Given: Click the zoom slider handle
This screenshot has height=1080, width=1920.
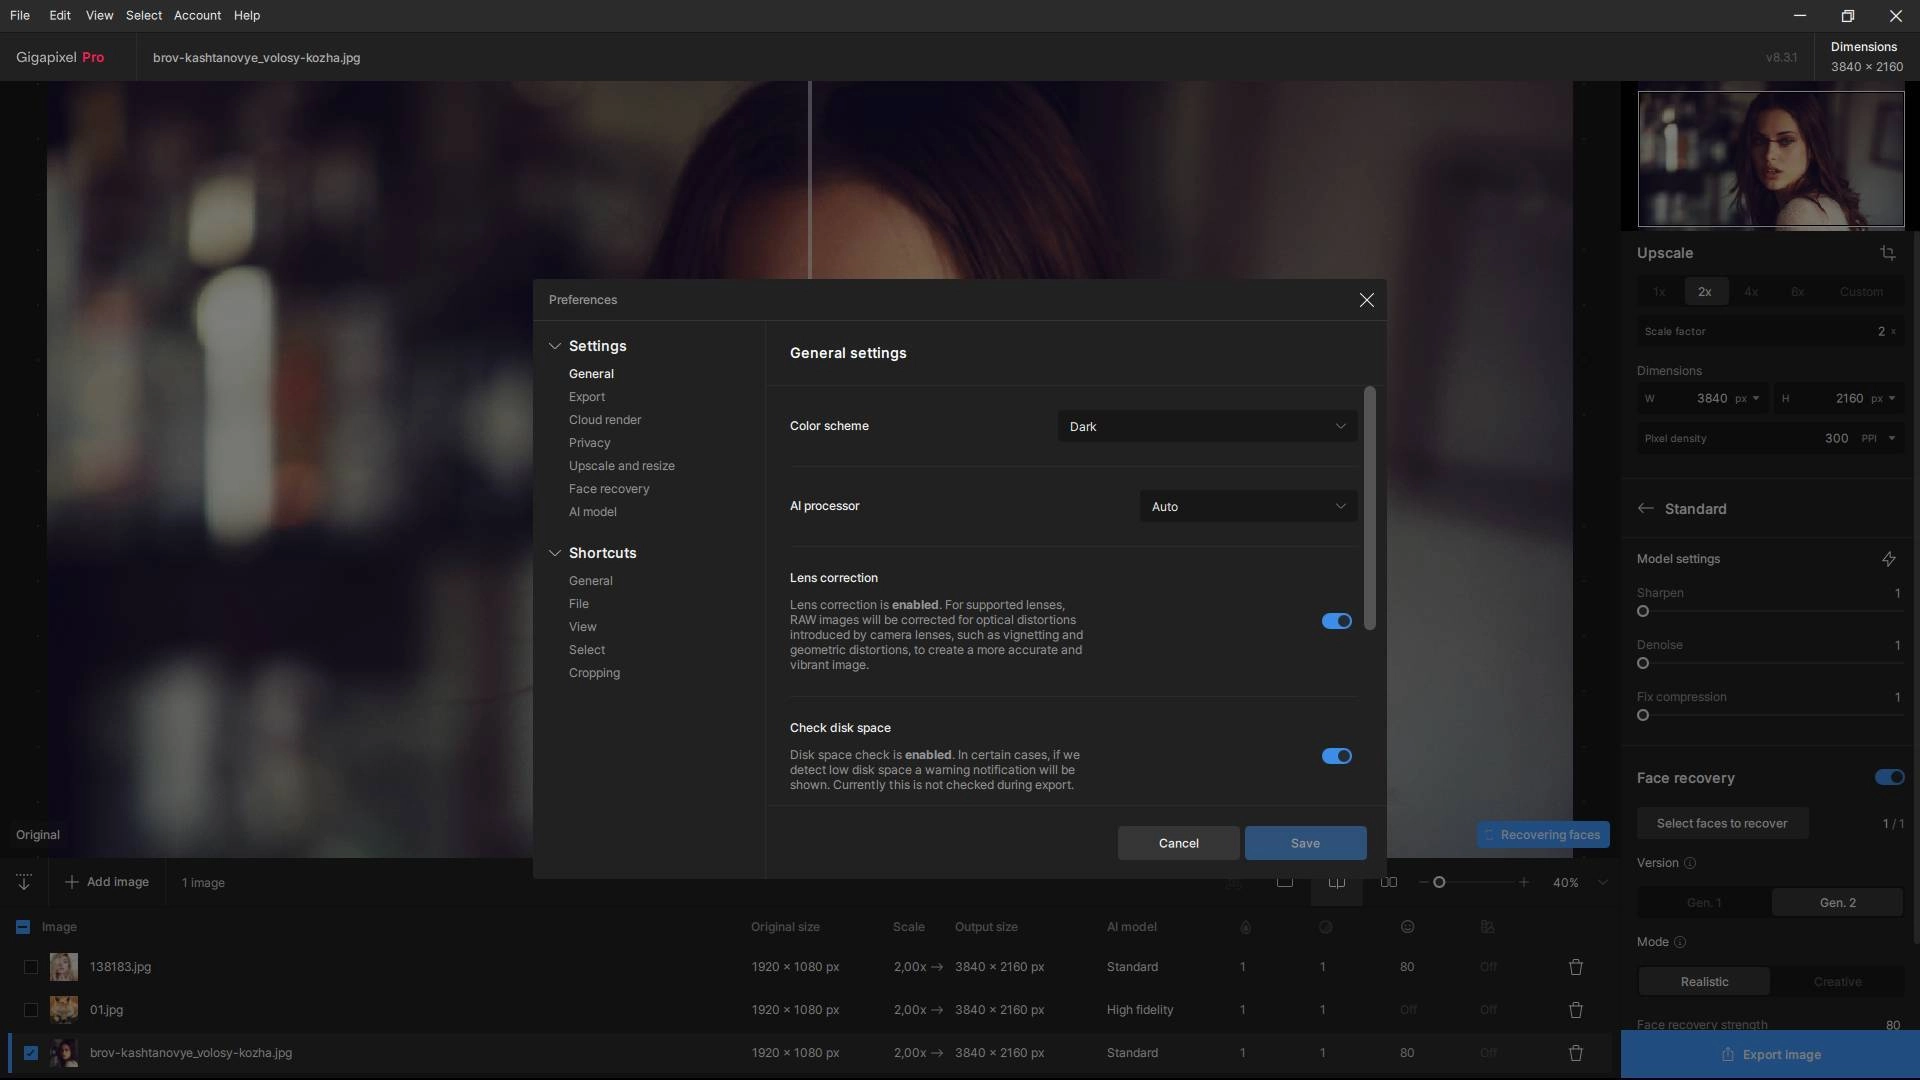Looking at the screenshot, I should [x=1439, y=882].
